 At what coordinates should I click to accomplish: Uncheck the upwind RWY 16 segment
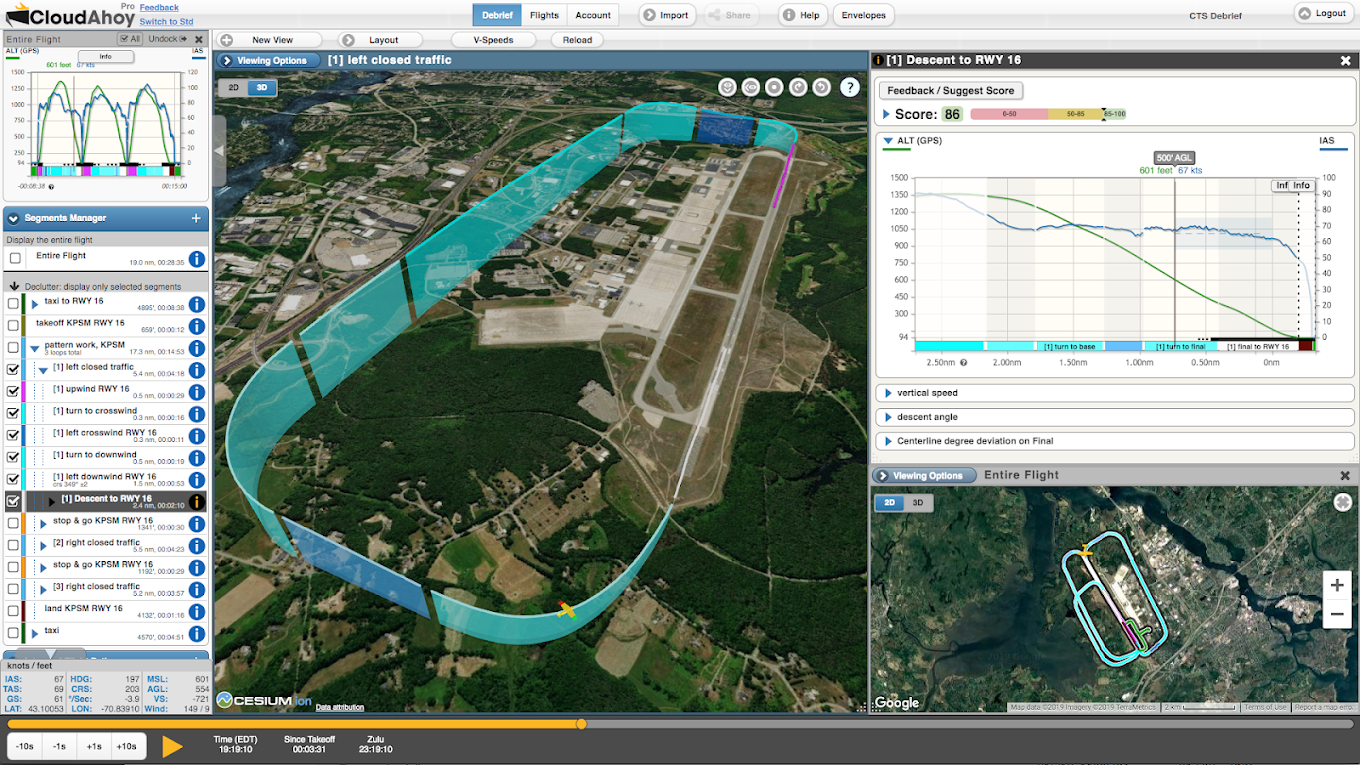[x=13, y=391]
